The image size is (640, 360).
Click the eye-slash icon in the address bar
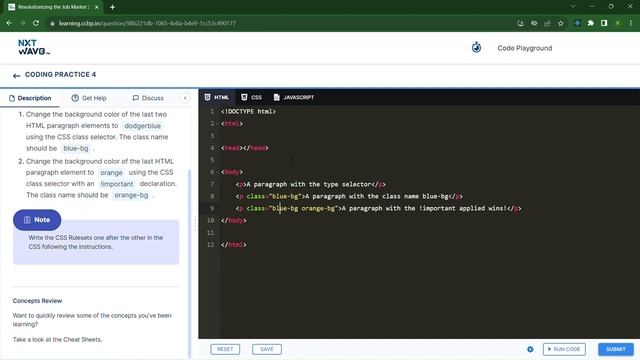(534, 23)
